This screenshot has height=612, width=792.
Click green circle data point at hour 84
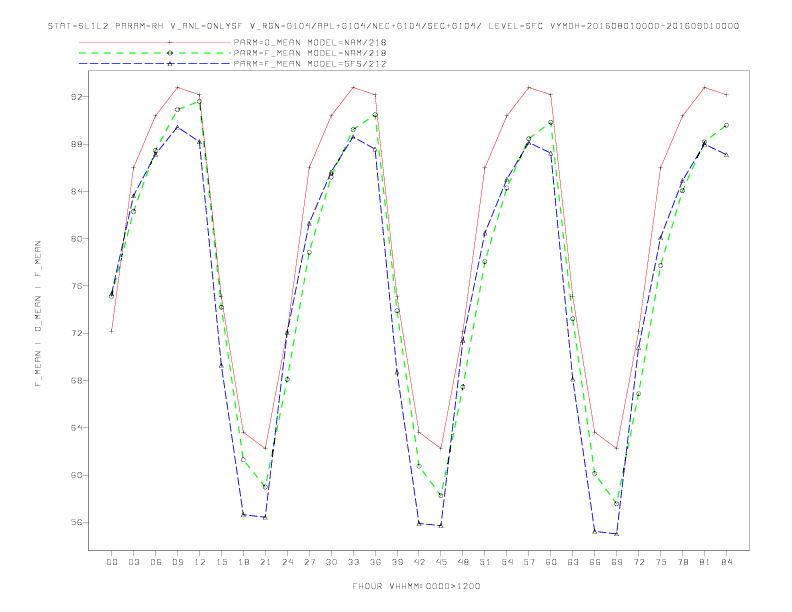coord(726,125)
